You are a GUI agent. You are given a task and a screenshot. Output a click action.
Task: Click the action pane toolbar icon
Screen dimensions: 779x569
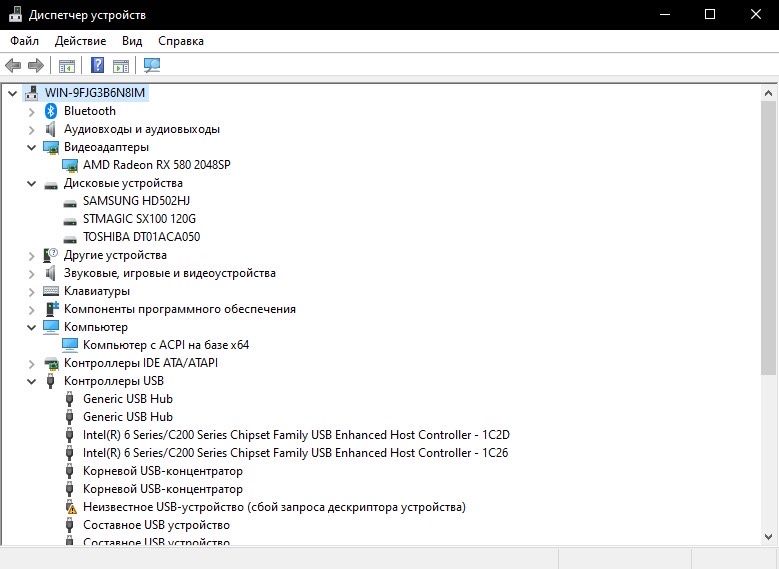(x=121, y=66)
